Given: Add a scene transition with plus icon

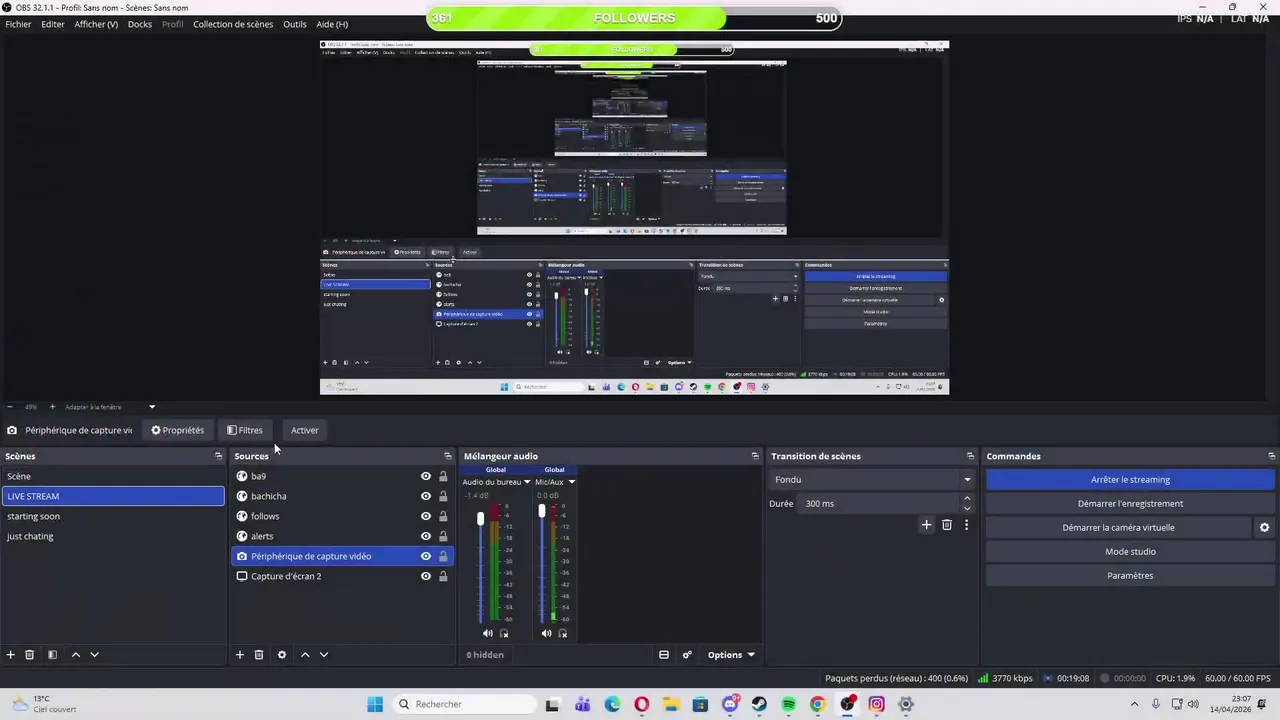Looking at the screenshot, I should coord(926,525).
